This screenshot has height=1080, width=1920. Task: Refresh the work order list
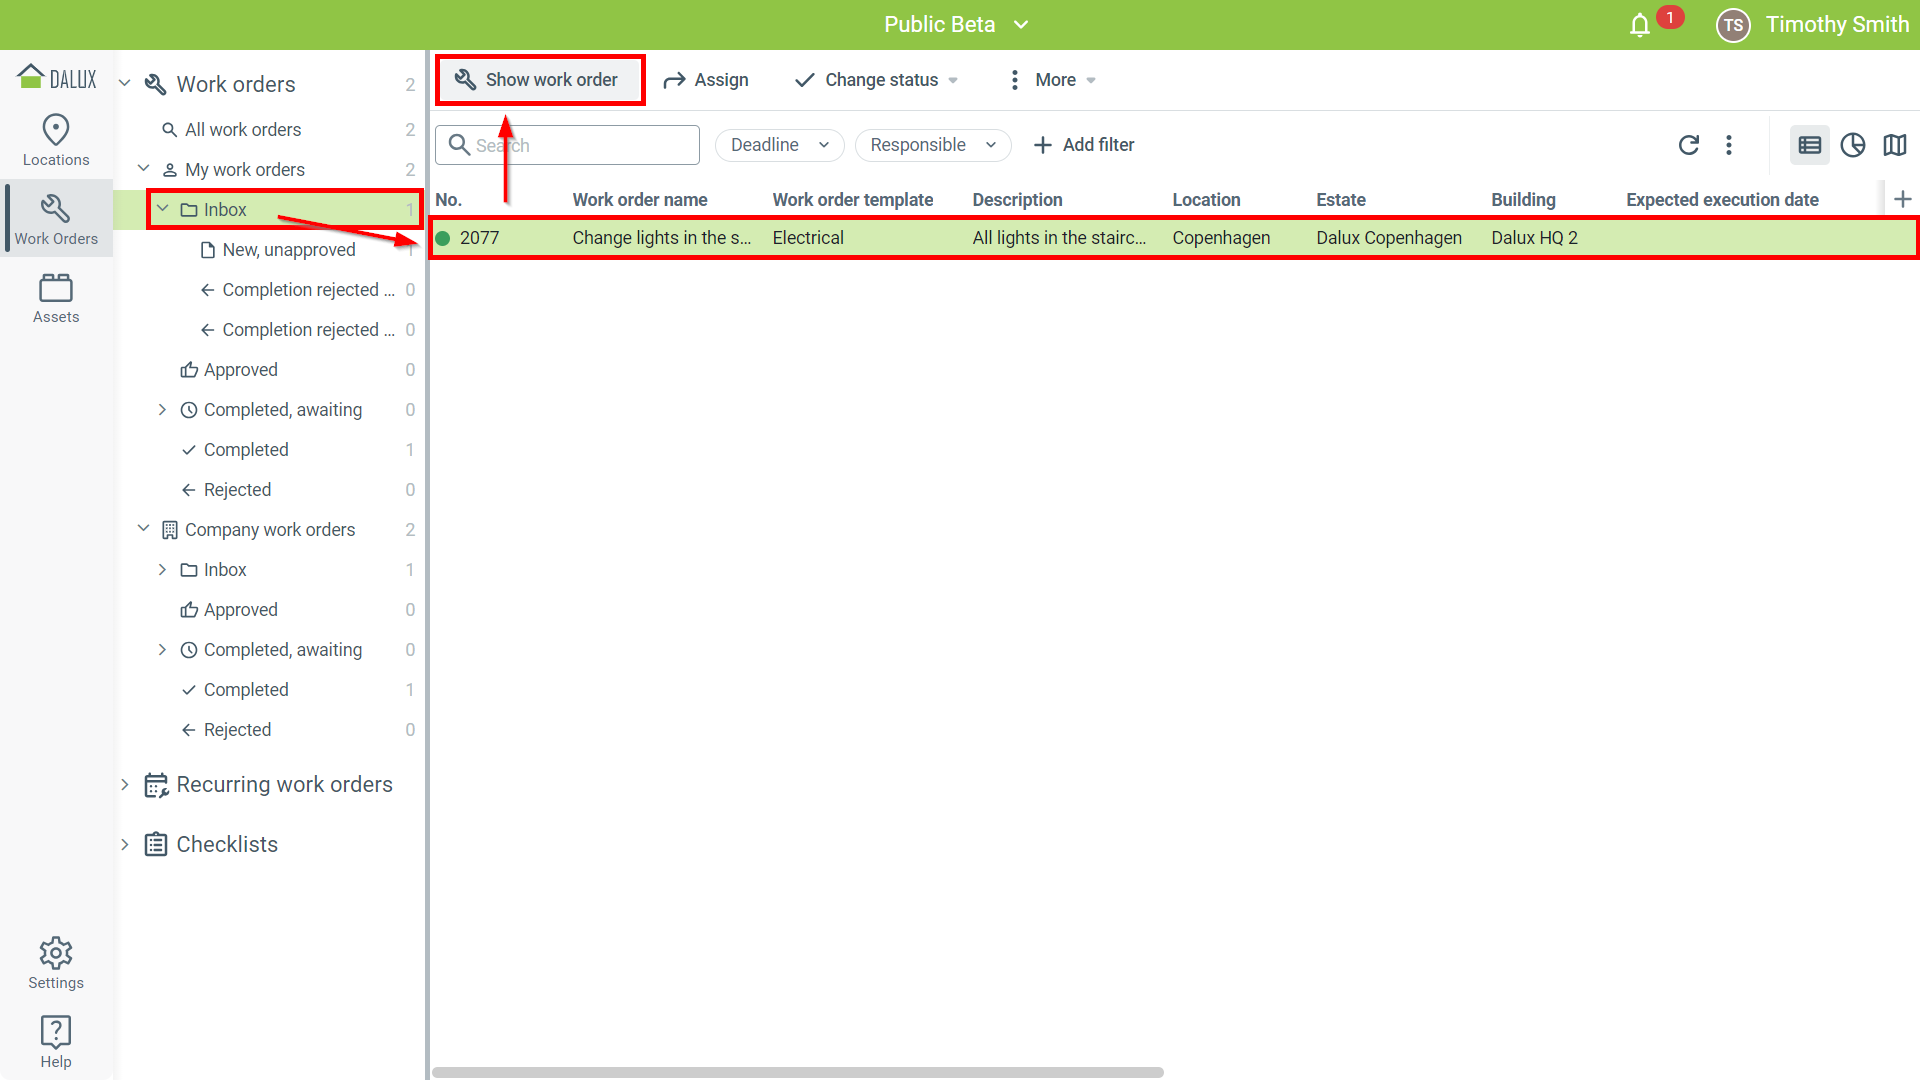(x=1689, y=145)
